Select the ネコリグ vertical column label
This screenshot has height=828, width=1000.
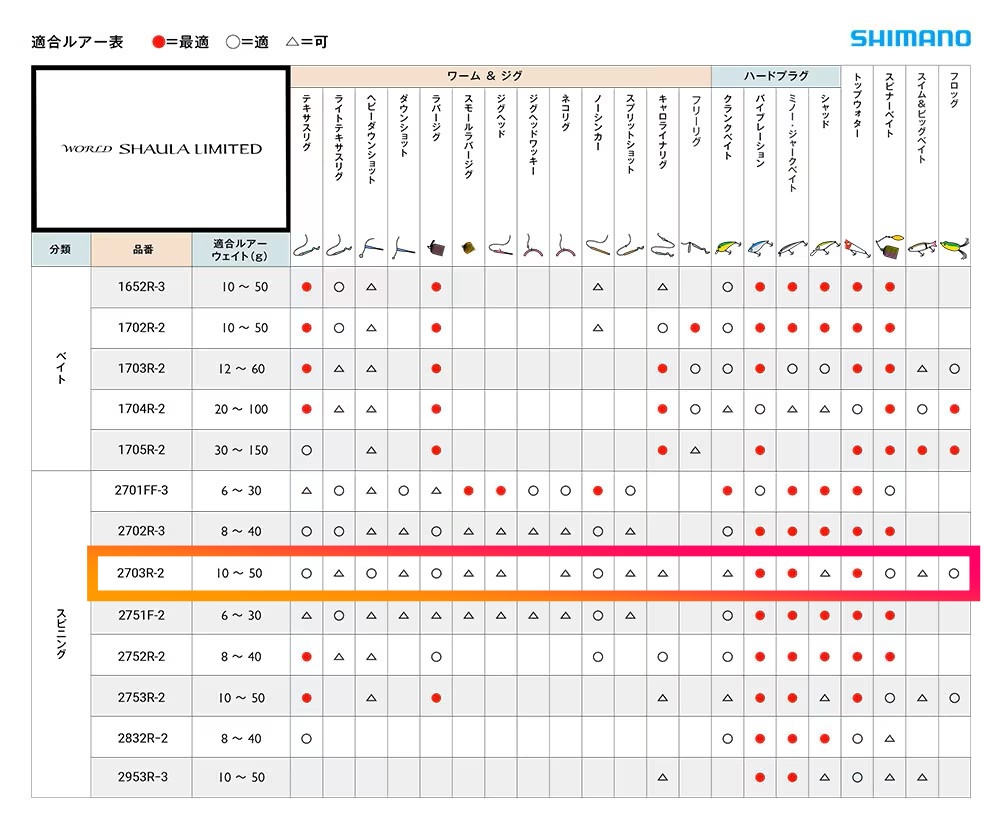coord(566,113)
